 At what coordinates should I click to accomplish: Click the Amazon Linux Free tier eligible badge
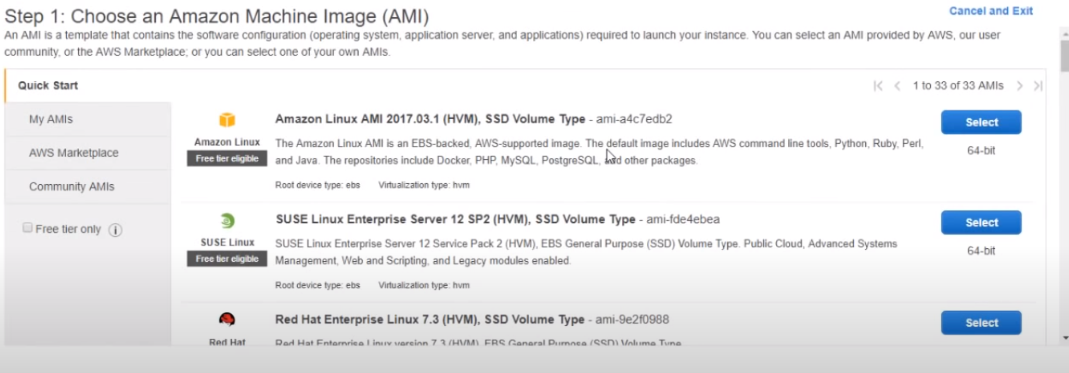coord(227,158)
